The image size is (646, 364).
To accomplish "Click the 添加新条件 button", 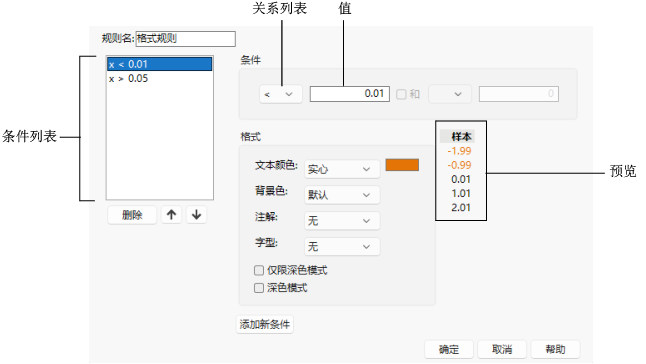I will pyautogui.click(x=265, y=324).
